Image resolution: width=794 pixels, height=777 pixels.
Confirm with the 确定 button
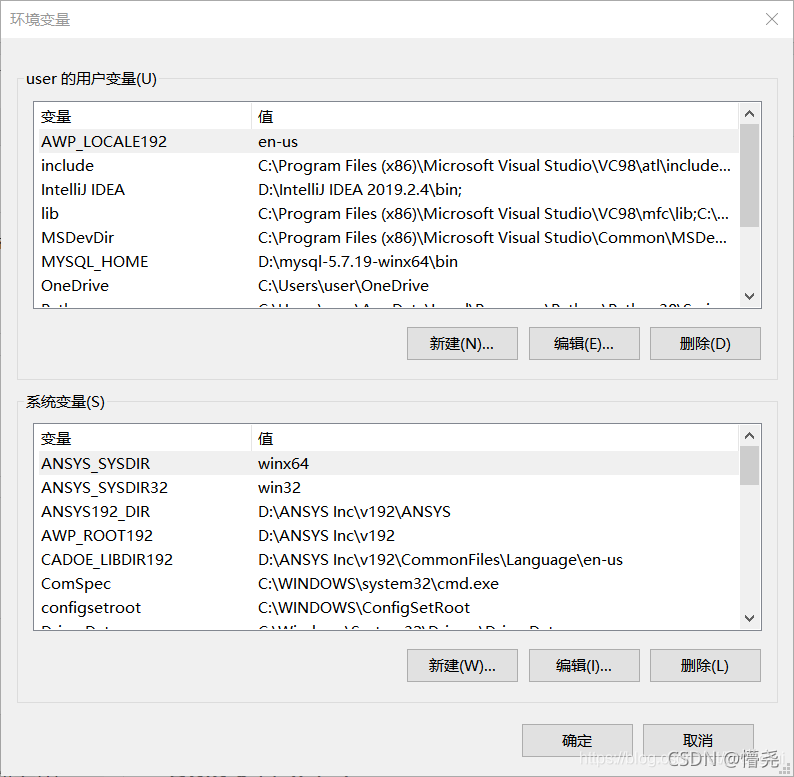coord(577,741)
